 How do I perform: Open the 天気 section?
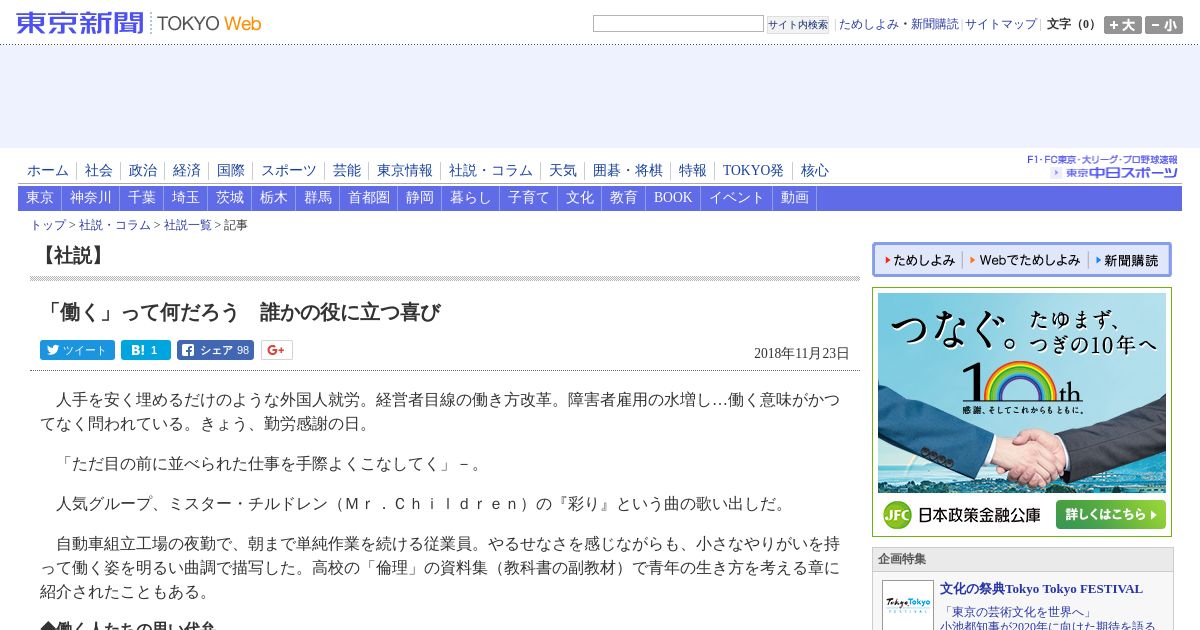click(563, 171)
